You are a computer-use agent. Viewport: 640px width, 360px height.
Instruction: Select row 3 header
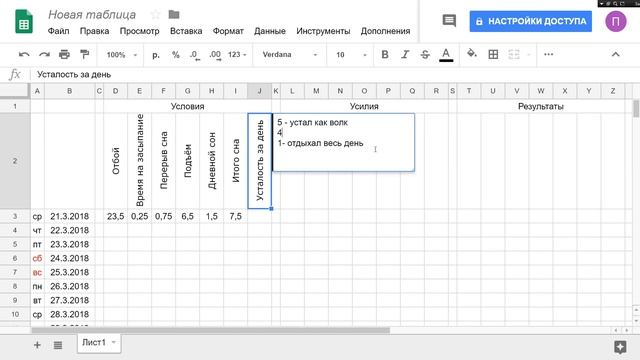coord(15,216)
